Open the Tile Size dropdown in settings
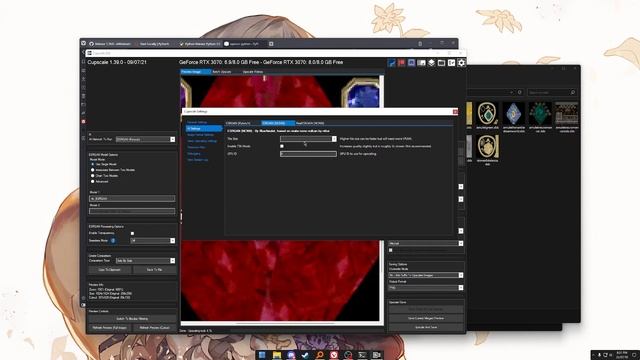 (308, 139)
